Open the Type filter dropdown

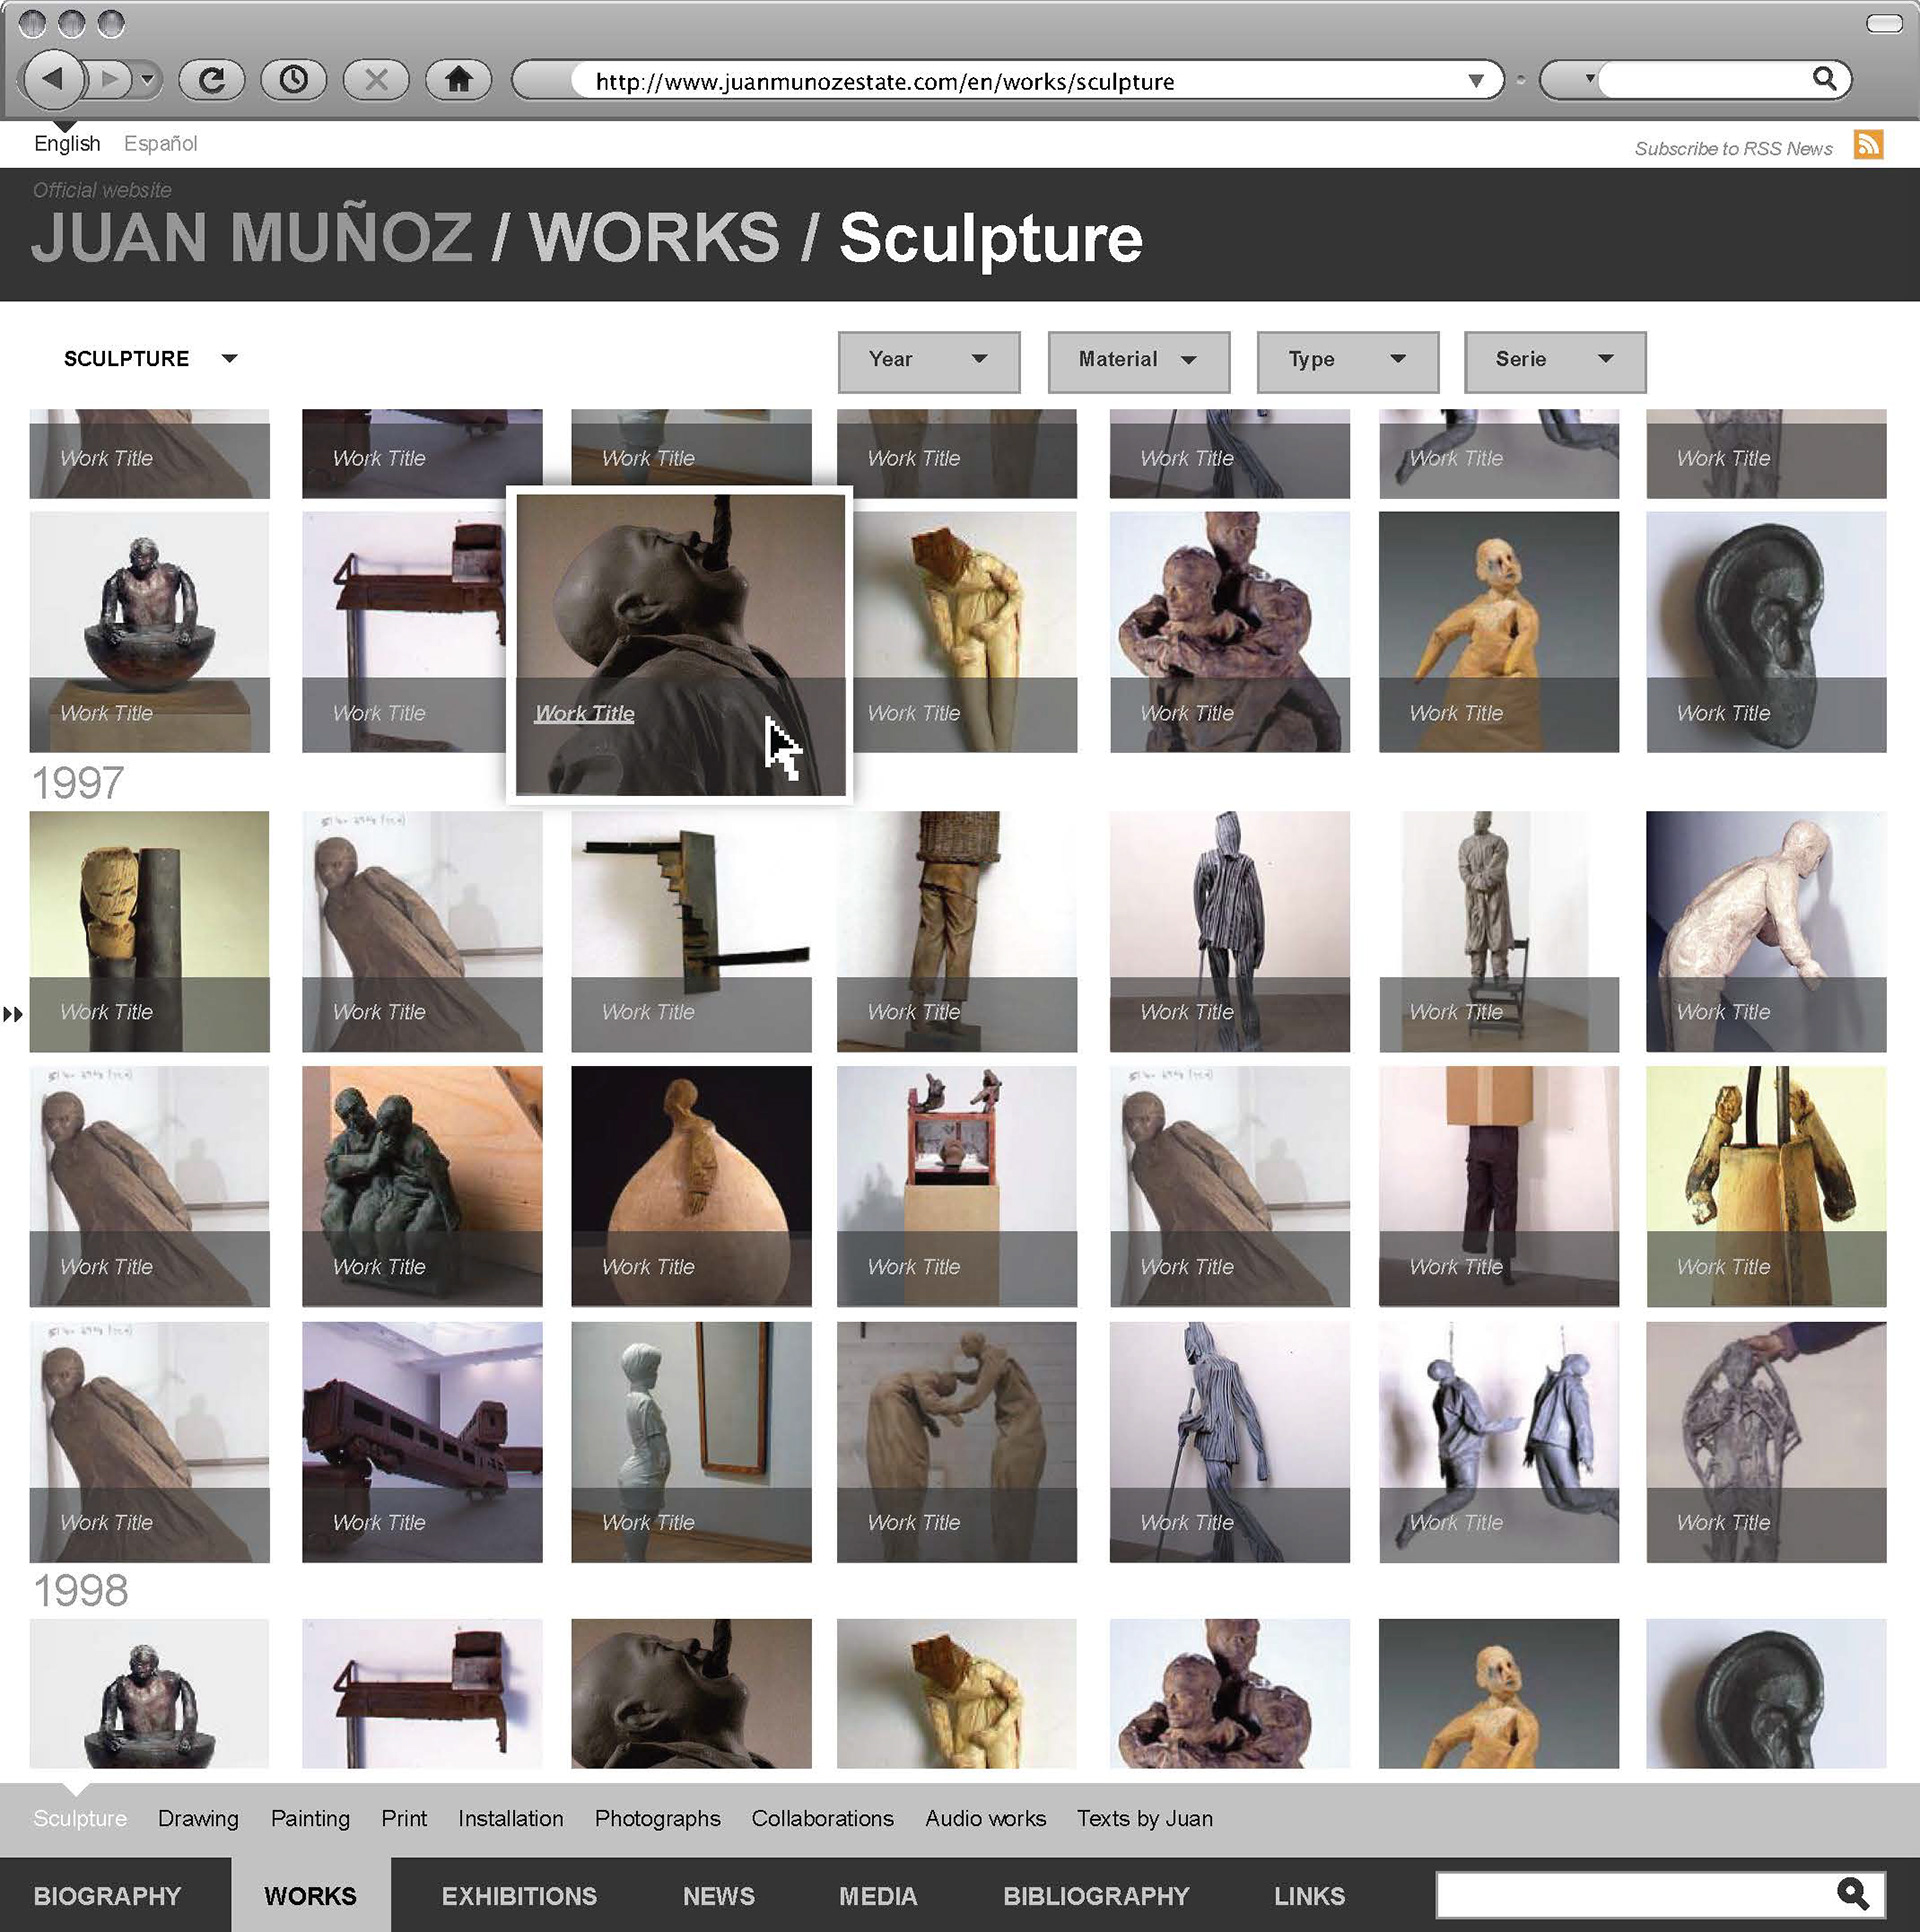point(1347,361)
